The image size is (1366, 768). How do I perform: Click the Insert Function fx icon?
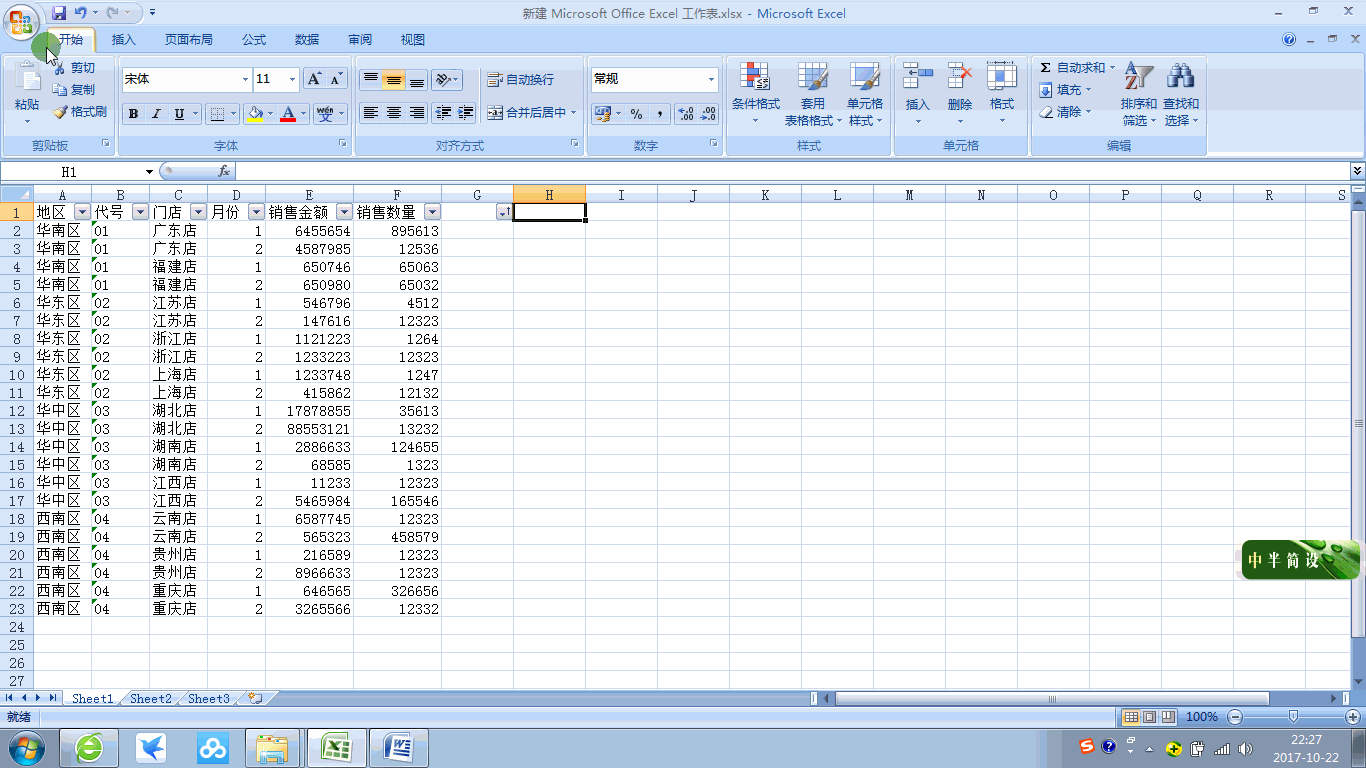point(224,172)
